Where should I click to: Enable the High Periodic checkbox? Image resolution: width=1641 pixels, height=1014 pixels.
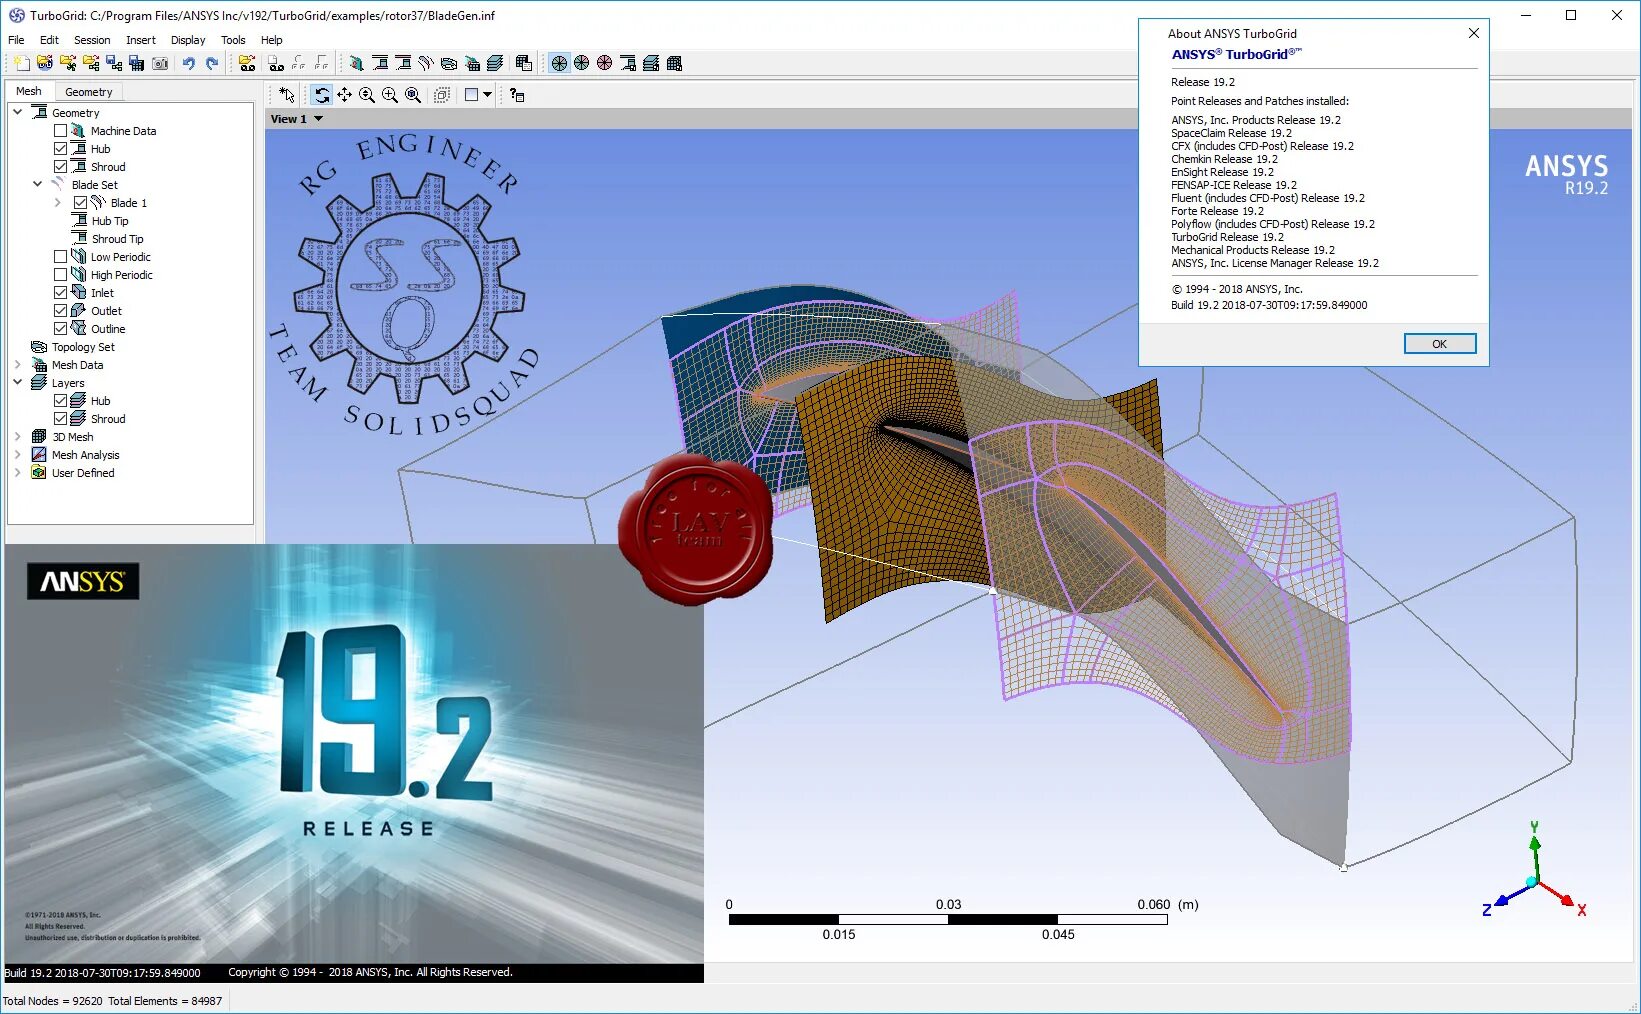pos(61,275)
